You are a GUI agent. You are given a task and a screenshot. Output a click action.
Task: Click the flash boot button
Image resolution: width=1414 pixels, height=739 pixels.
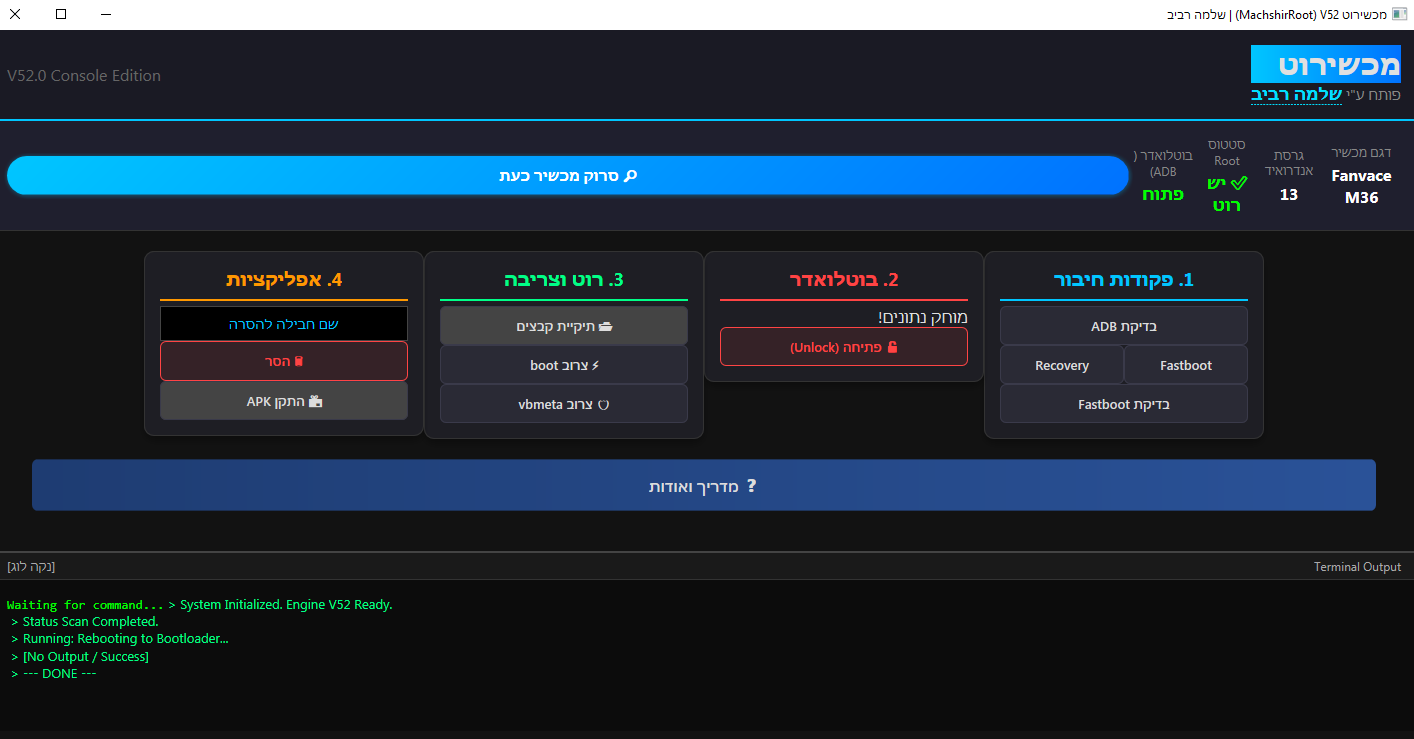(563, 365)
